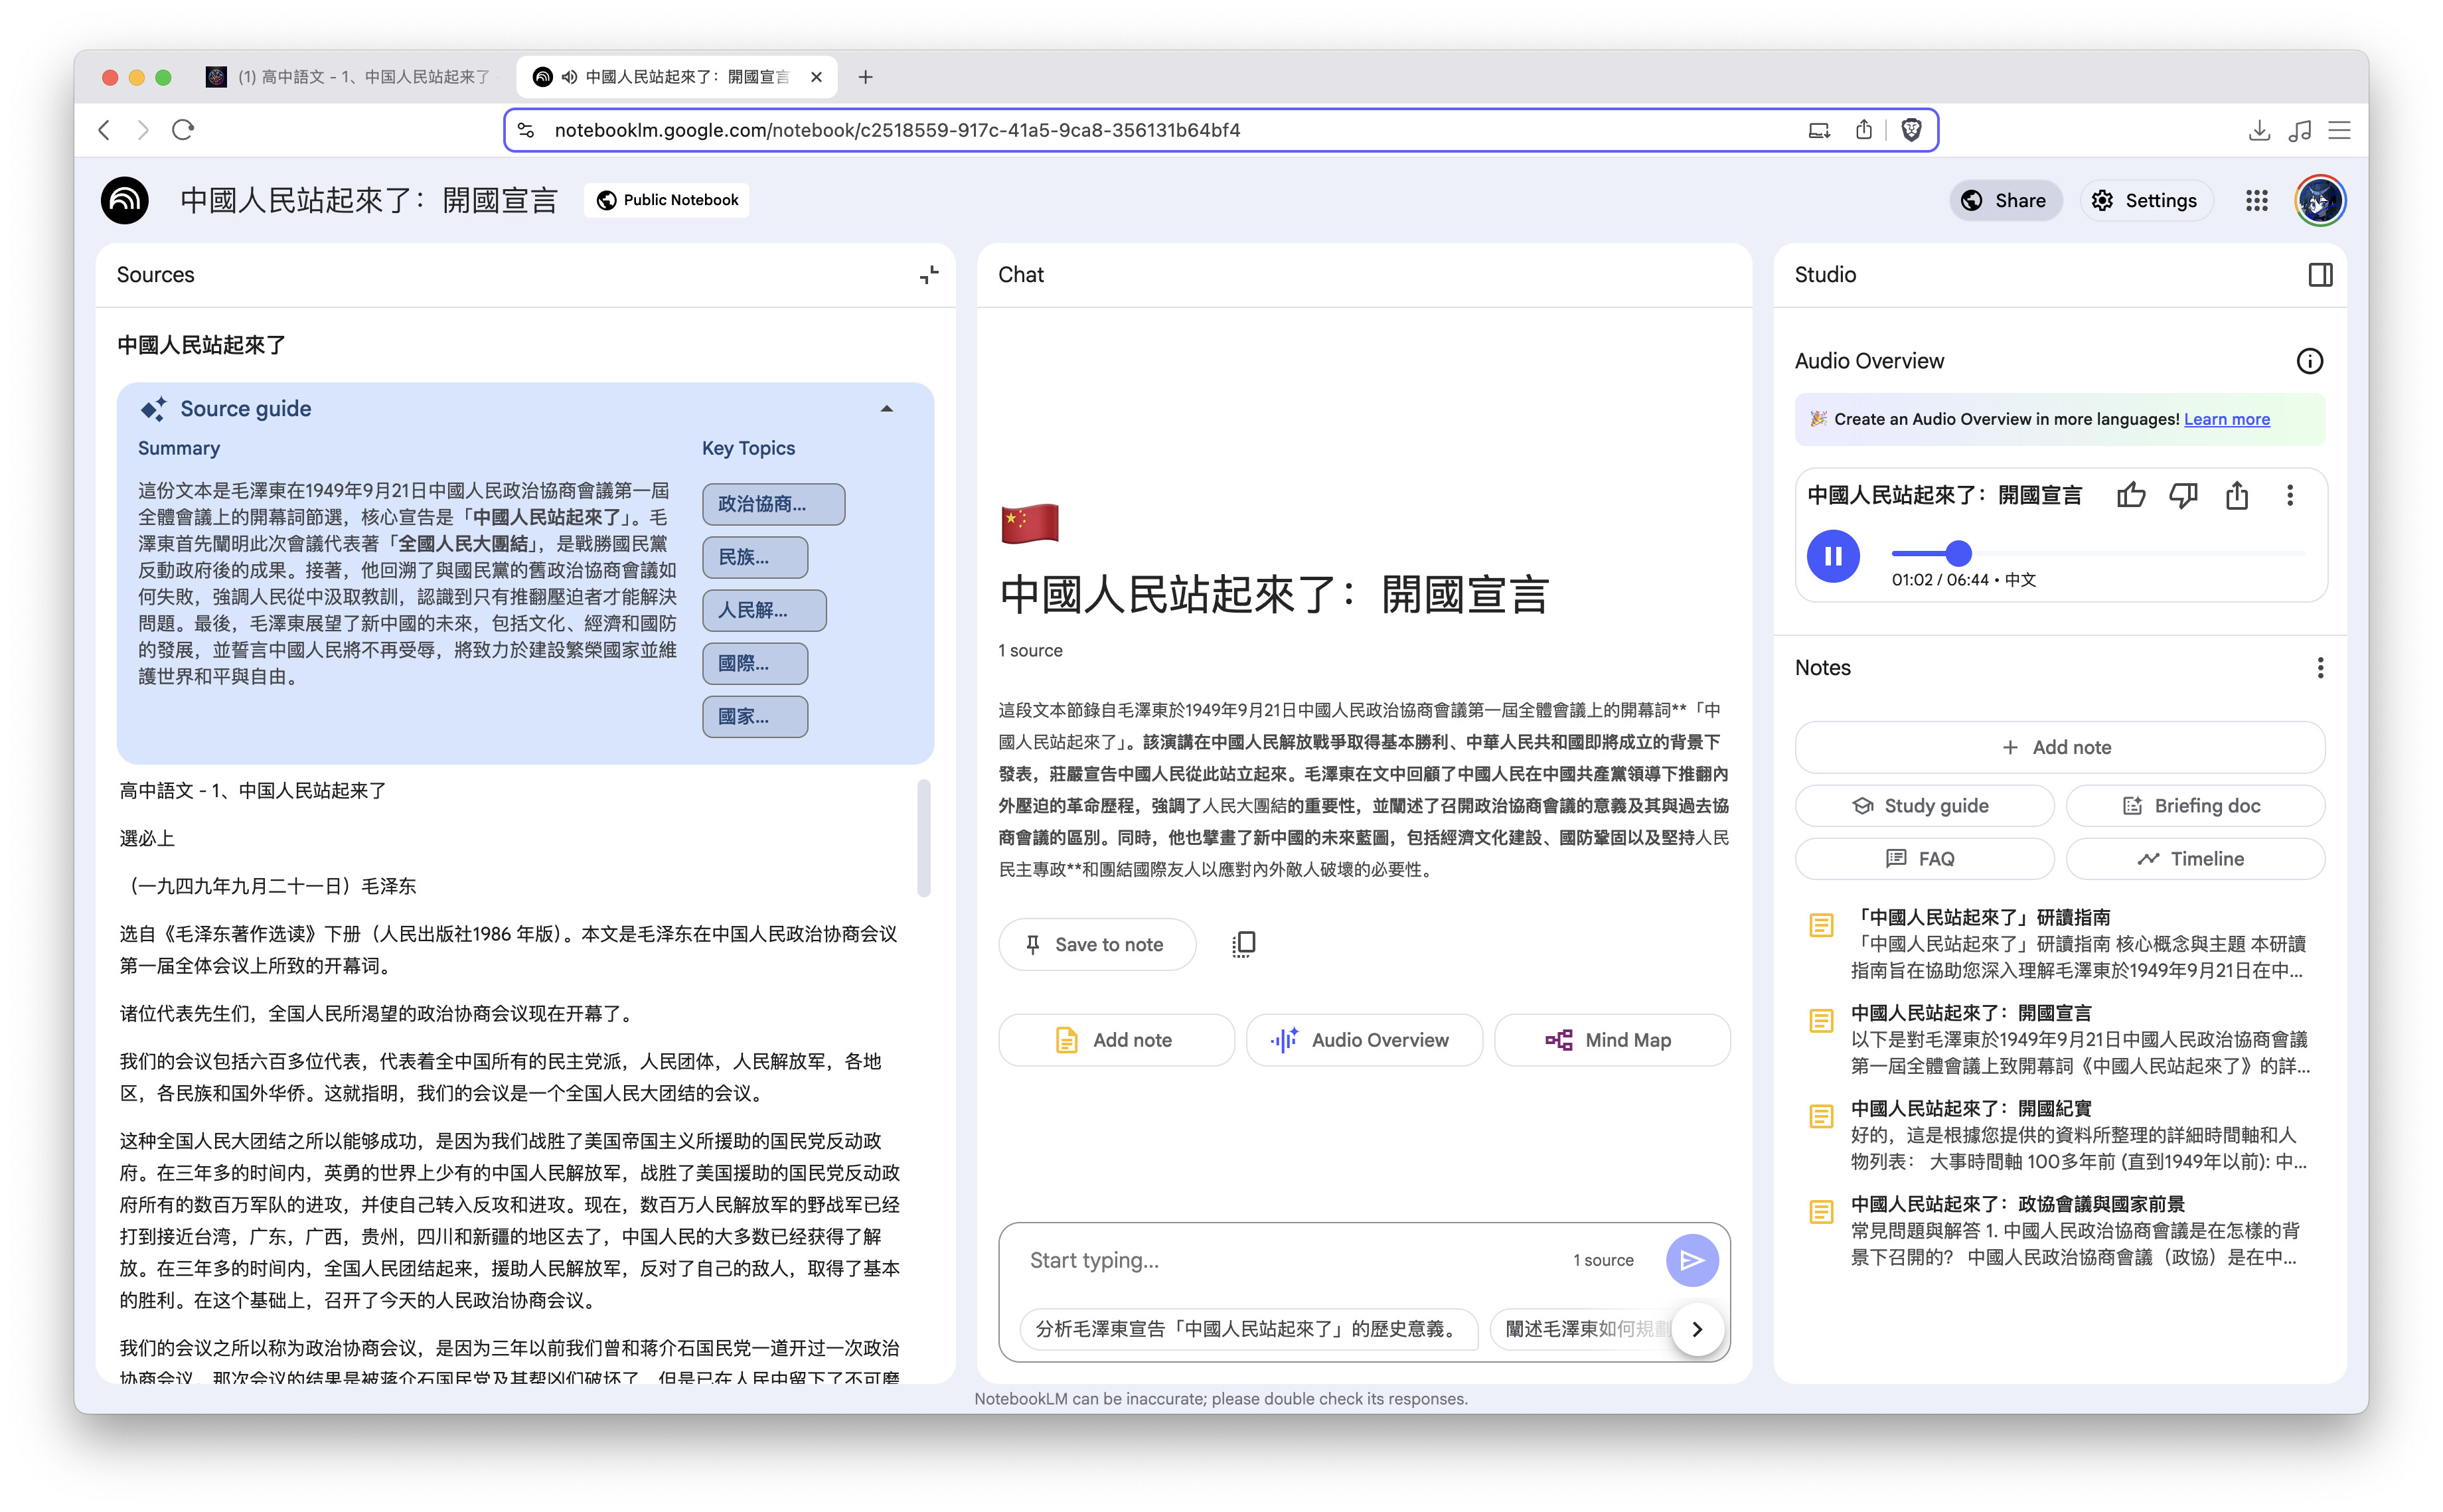This screenshot has height=1512, width=2443.
Task: Click the Learn more link about languages
Action: [x=2227, y=419]
